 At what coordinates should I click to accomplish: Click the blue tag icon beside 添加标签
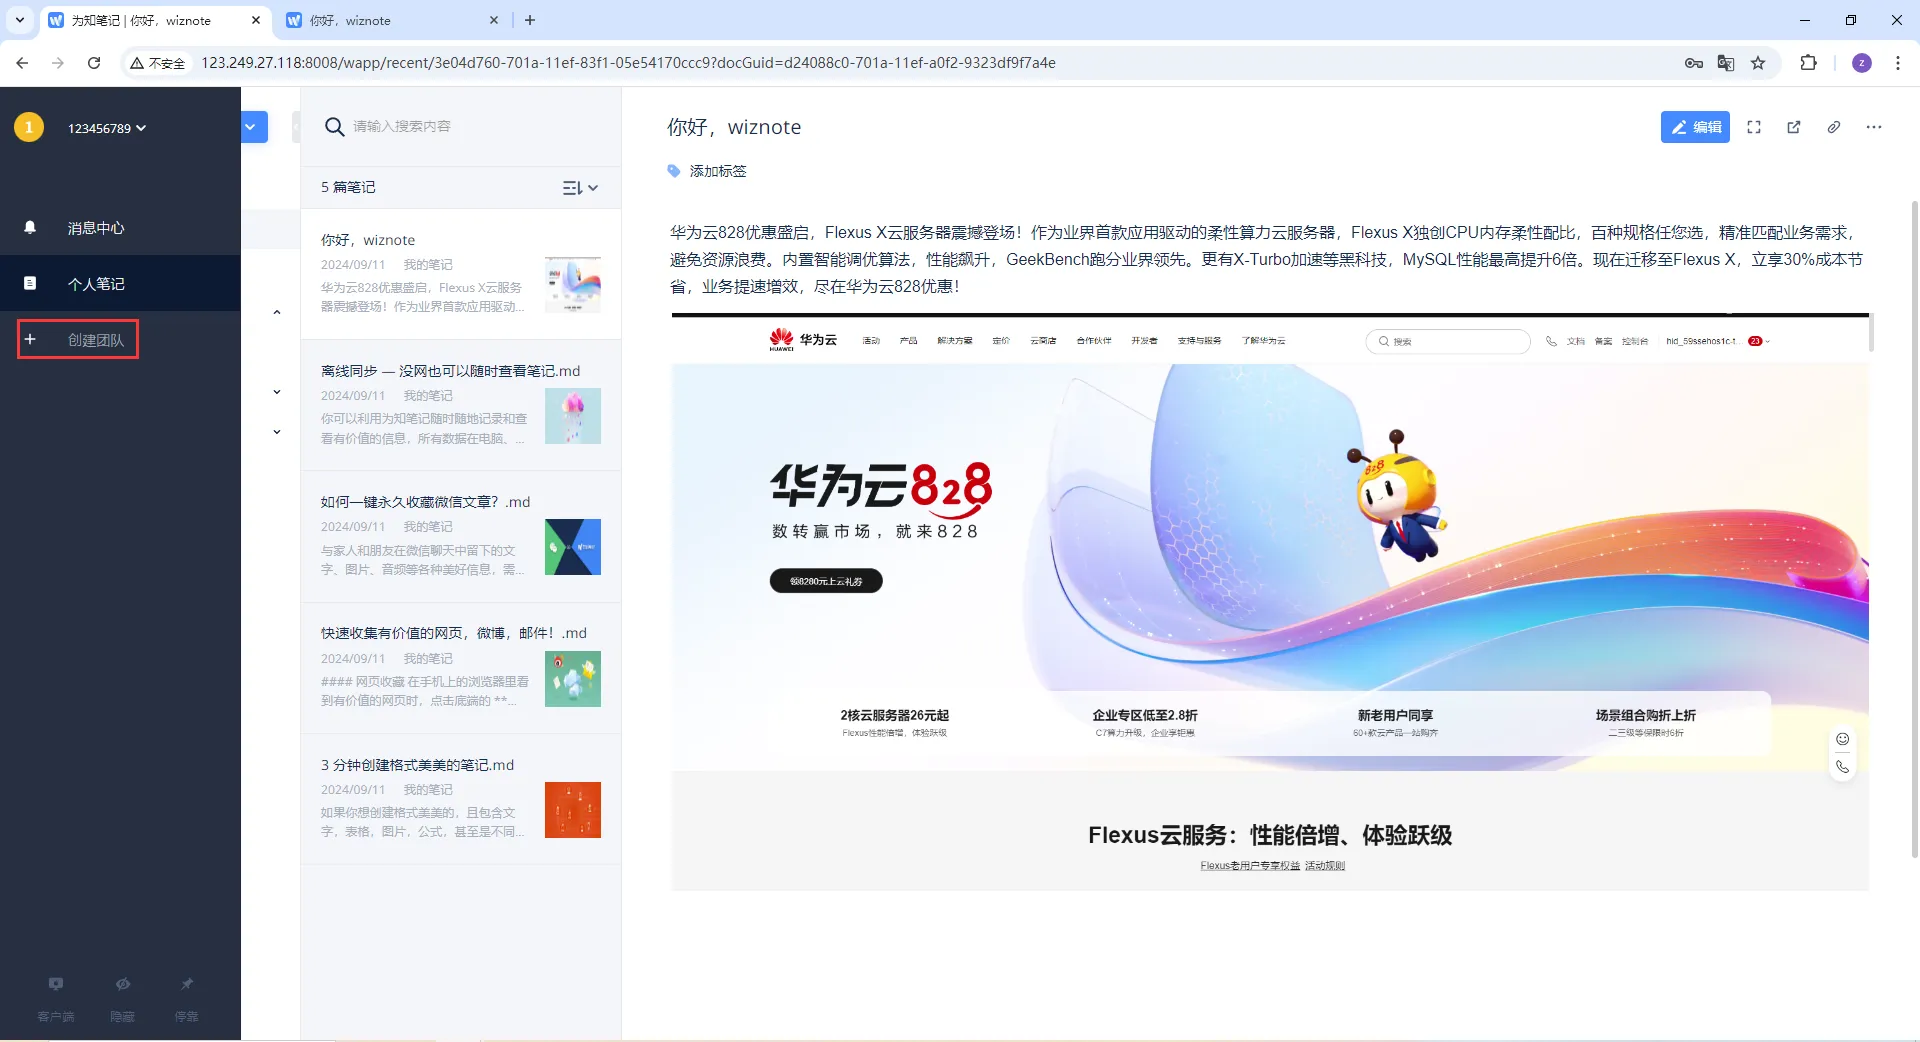(674, 171)
